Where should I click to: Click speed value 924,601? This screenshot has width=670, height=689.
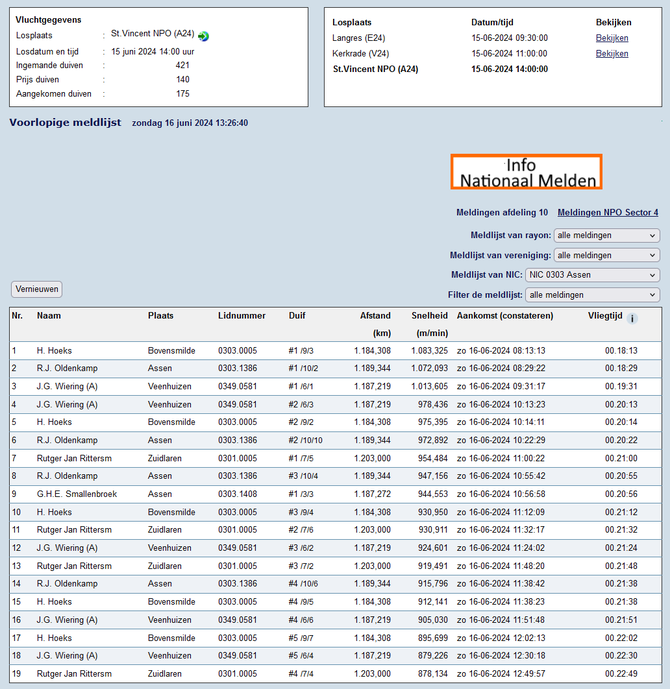pos(433,548)
